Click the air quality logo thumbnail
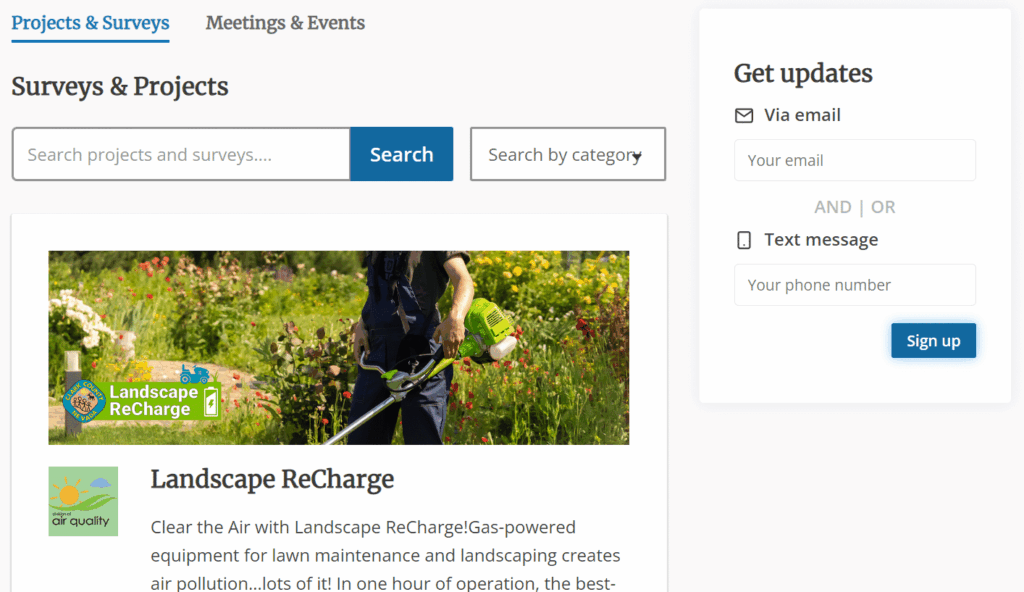Viewport: 1024px width, 592px height. (83, 501)
